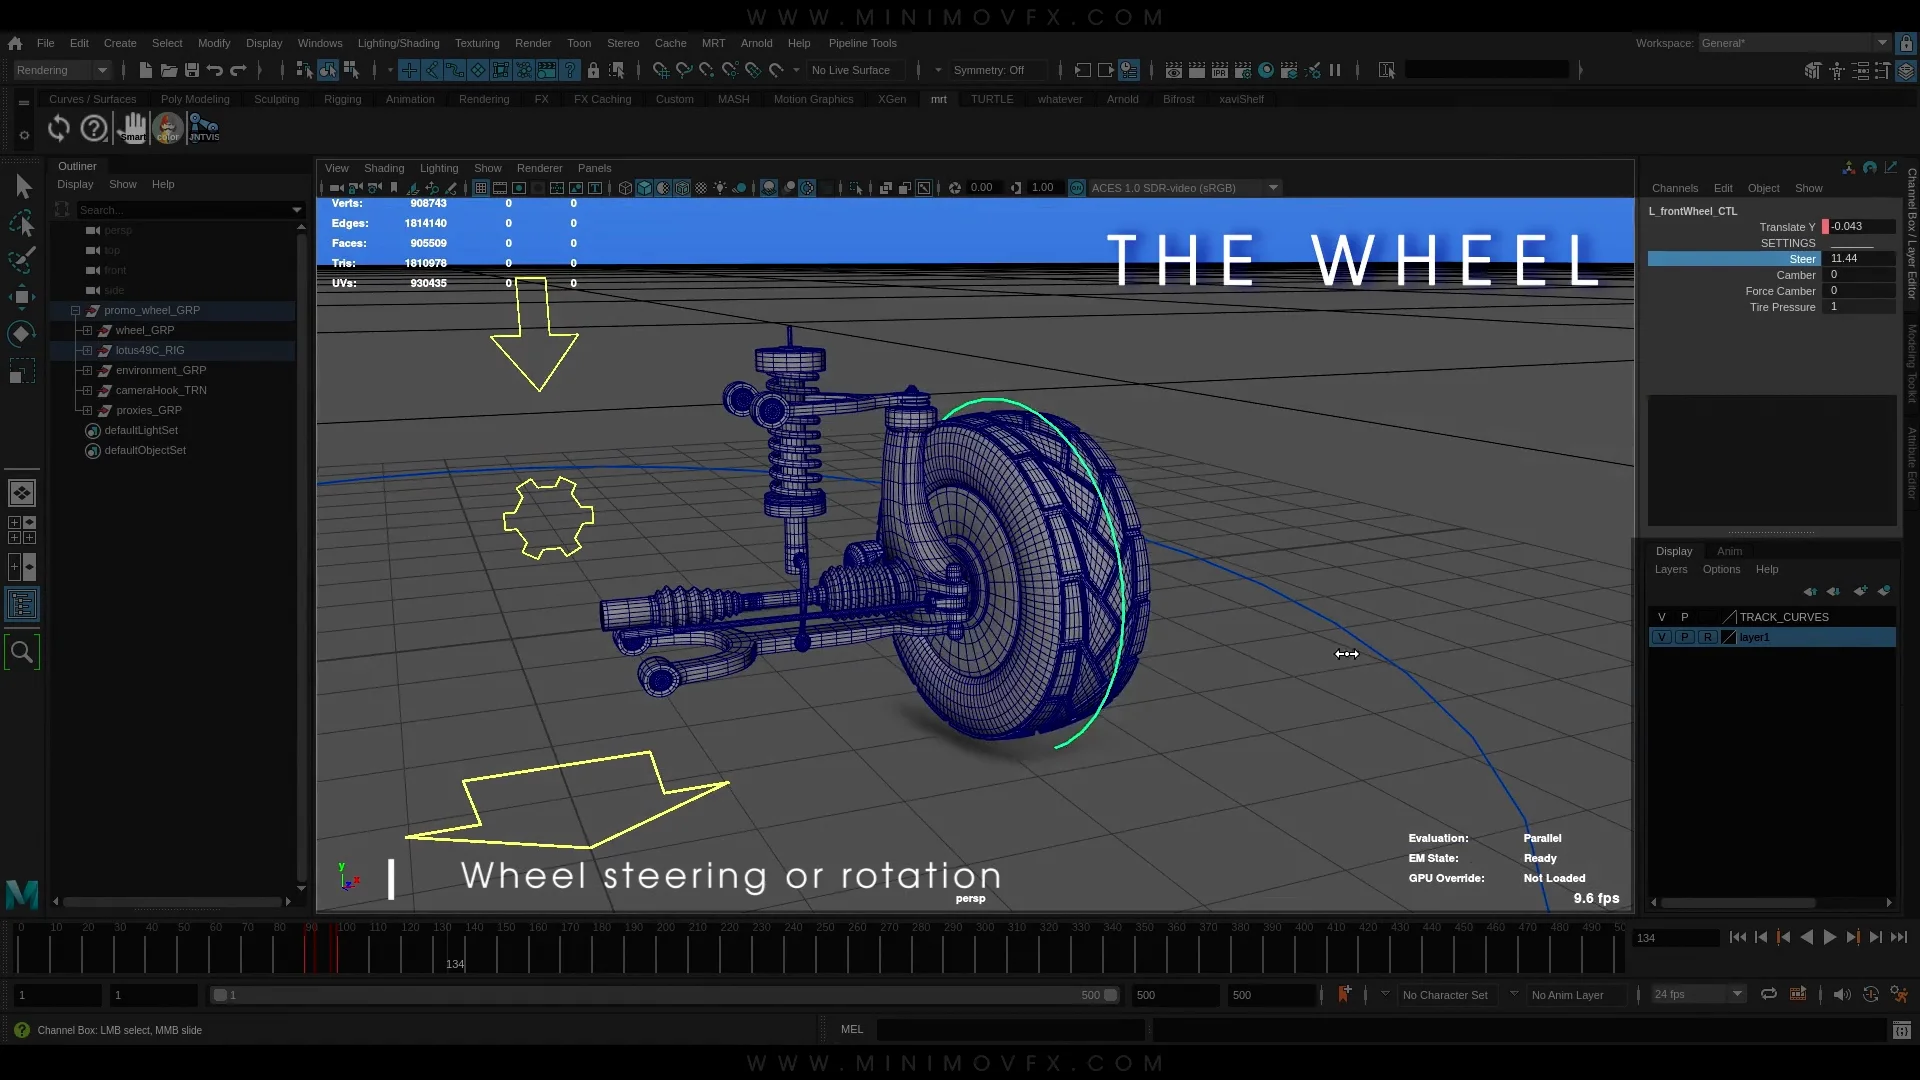Toggle the P playback flag on layer1
1920x1080 pixels.
click(x=1684, y=637)
